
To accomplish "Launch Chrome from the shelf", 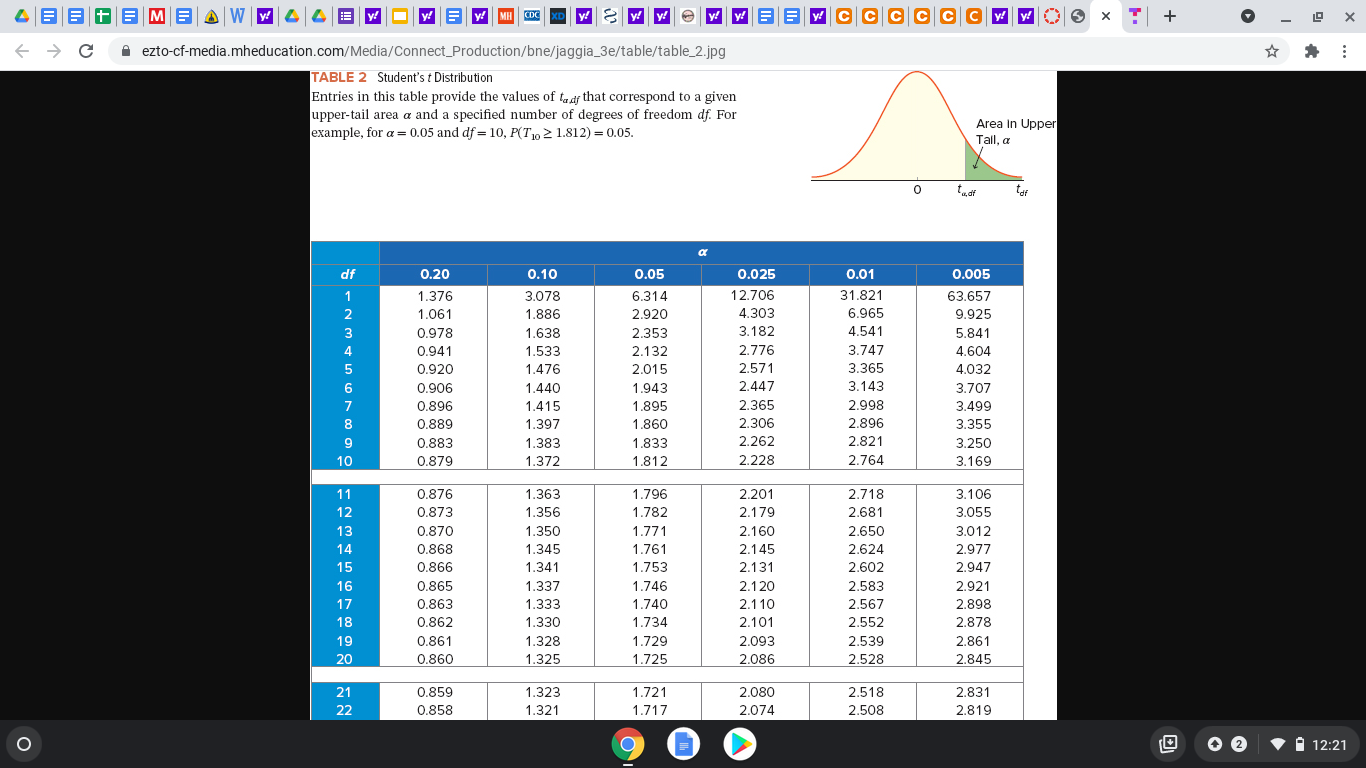I will pyautogui.click(x=627, y=743).
